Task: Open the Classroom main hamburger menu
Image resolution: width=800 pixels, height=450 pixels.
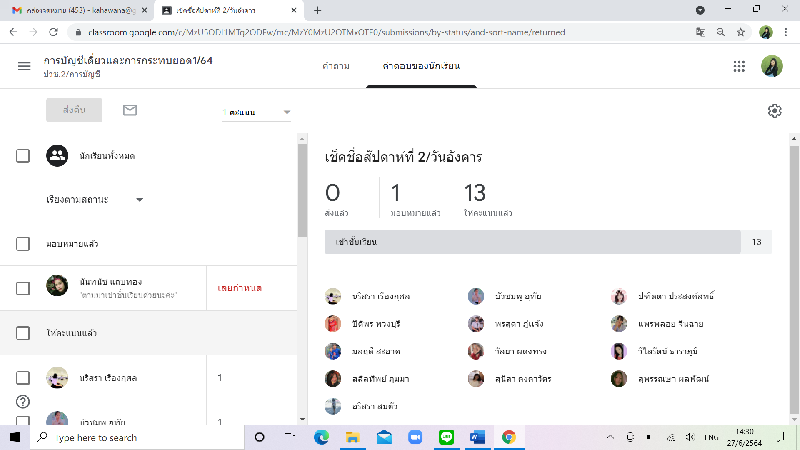Action: tap(24, 66)
